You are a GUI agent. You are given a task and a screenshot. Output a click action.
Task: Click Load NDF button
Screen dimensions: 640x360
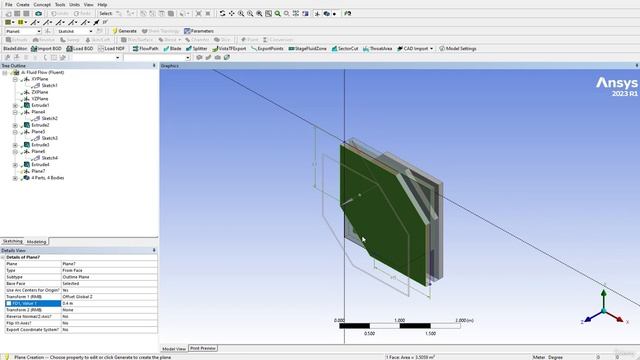(x=111, y=49)
